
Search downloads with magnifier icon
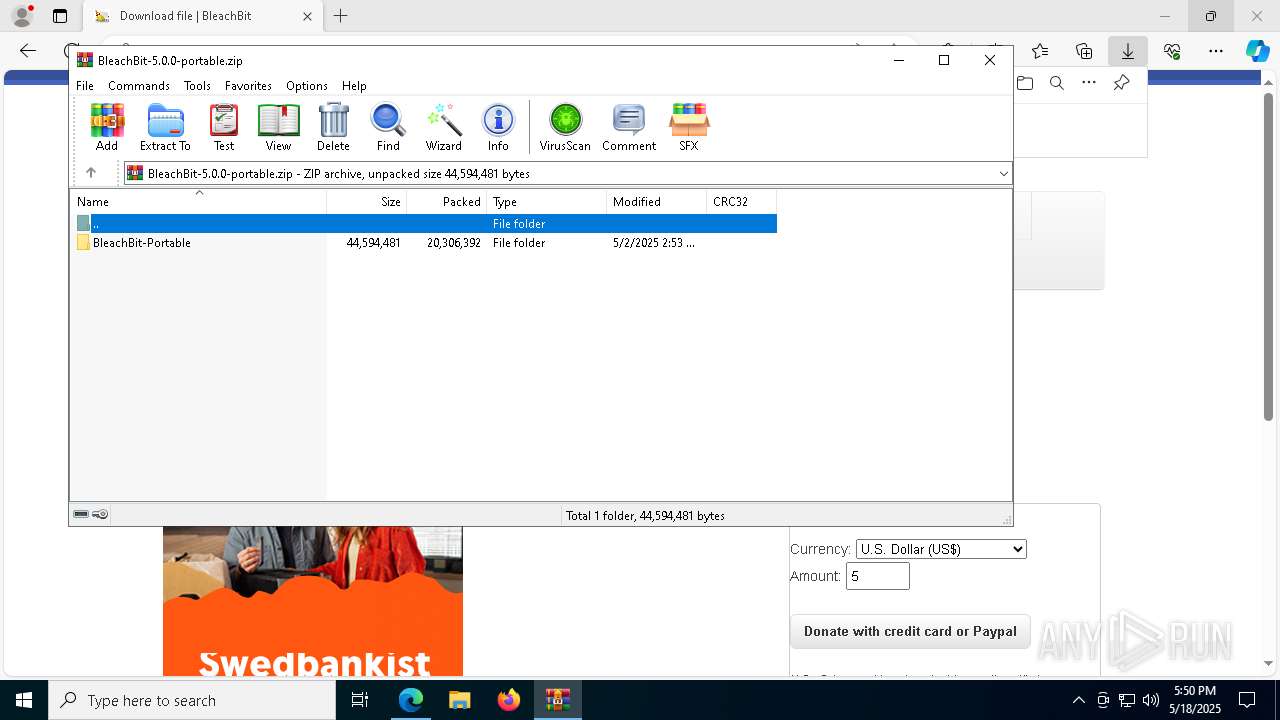pyautogui.click(x=1057, y=83)
